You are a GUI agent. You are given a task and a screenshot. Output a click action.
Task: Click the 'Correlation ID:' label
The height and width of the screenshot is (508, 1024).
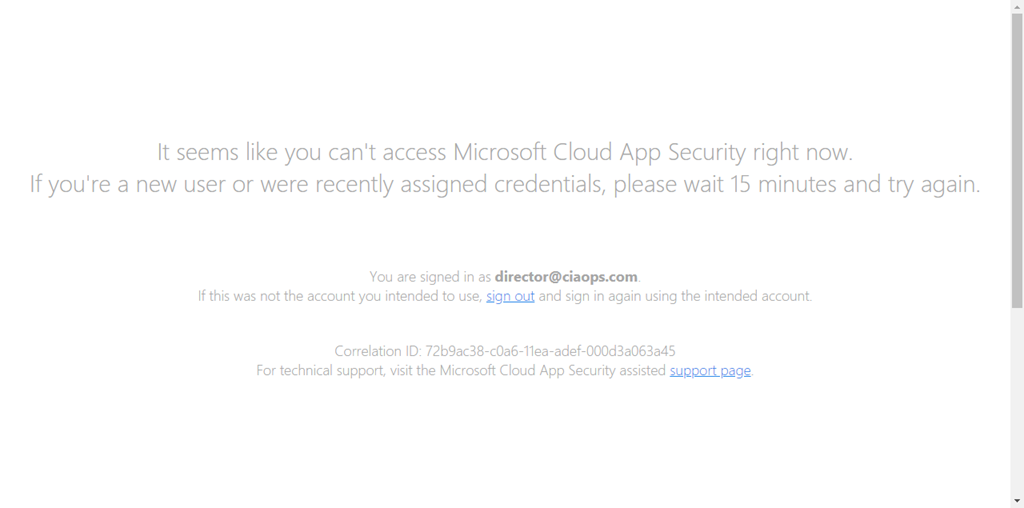click(x=377, y=351)
